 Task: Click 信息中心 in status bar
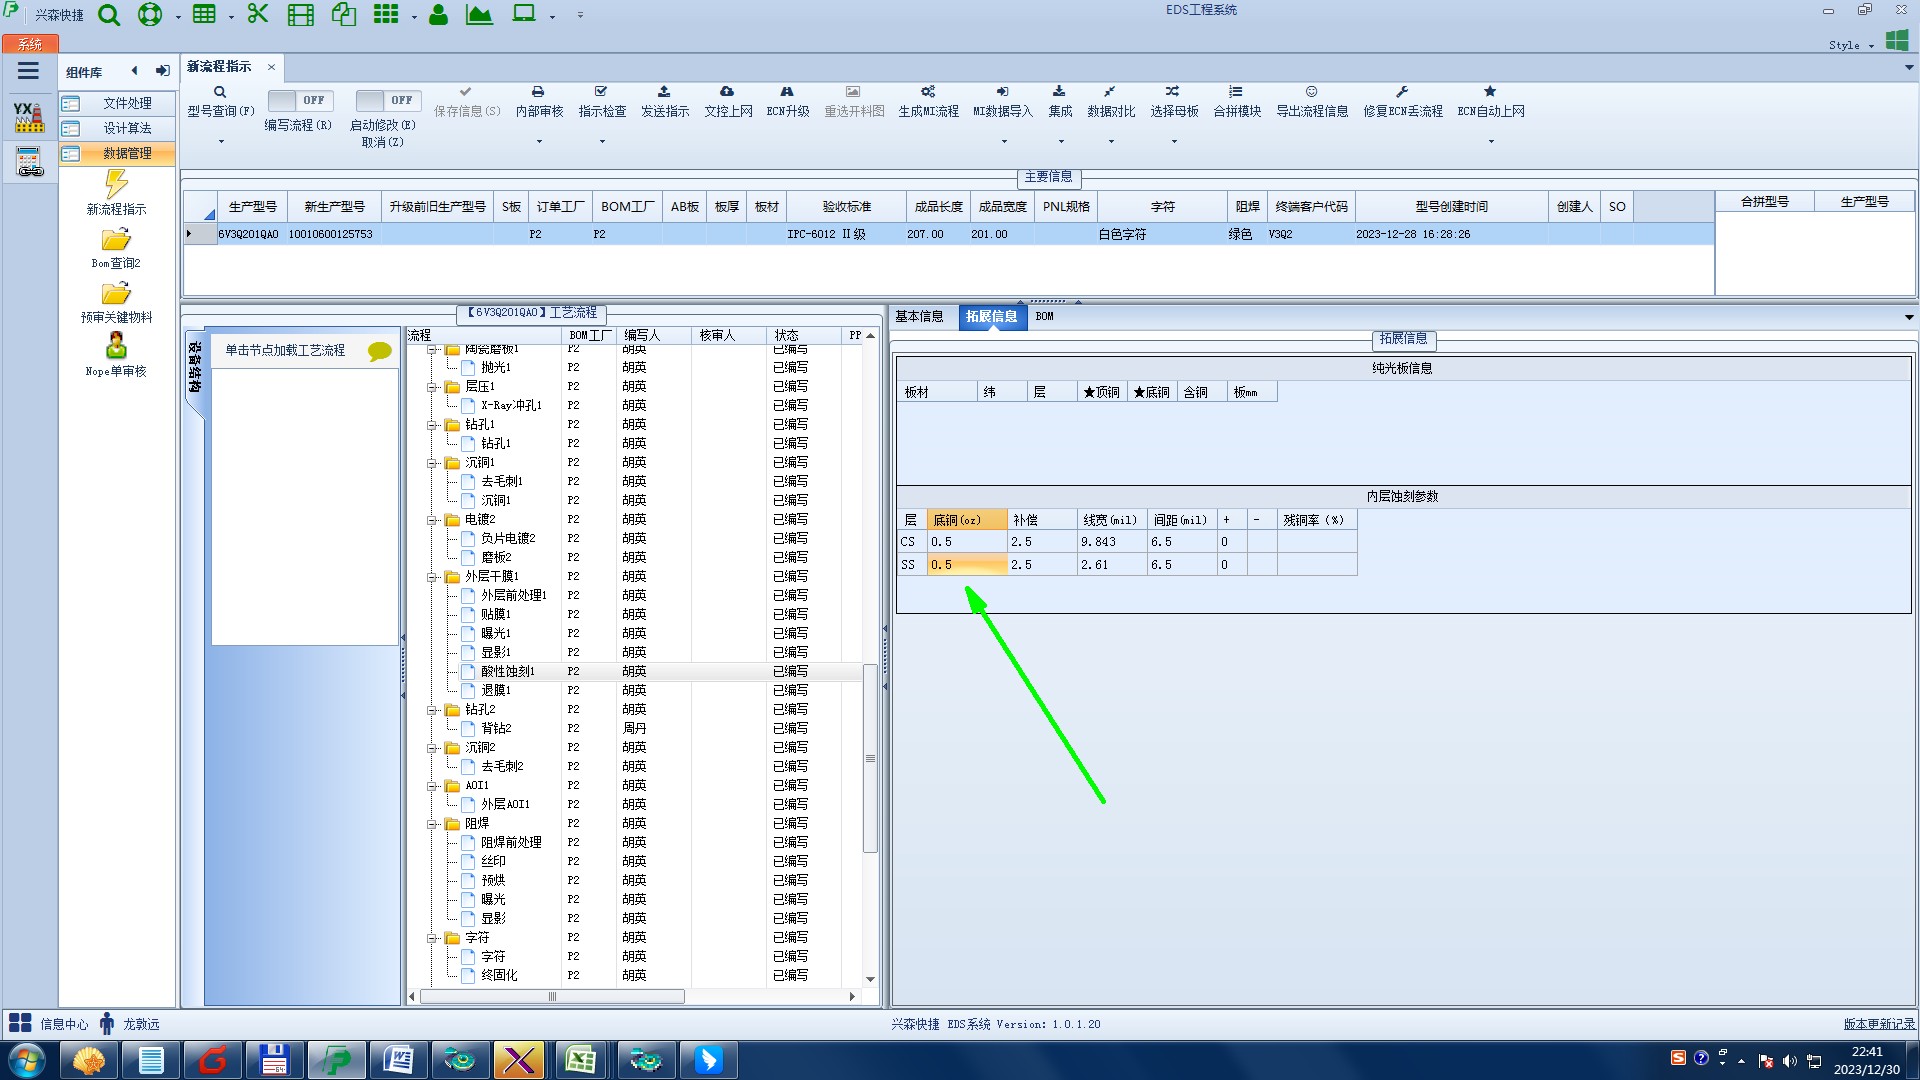point(49,1024)
